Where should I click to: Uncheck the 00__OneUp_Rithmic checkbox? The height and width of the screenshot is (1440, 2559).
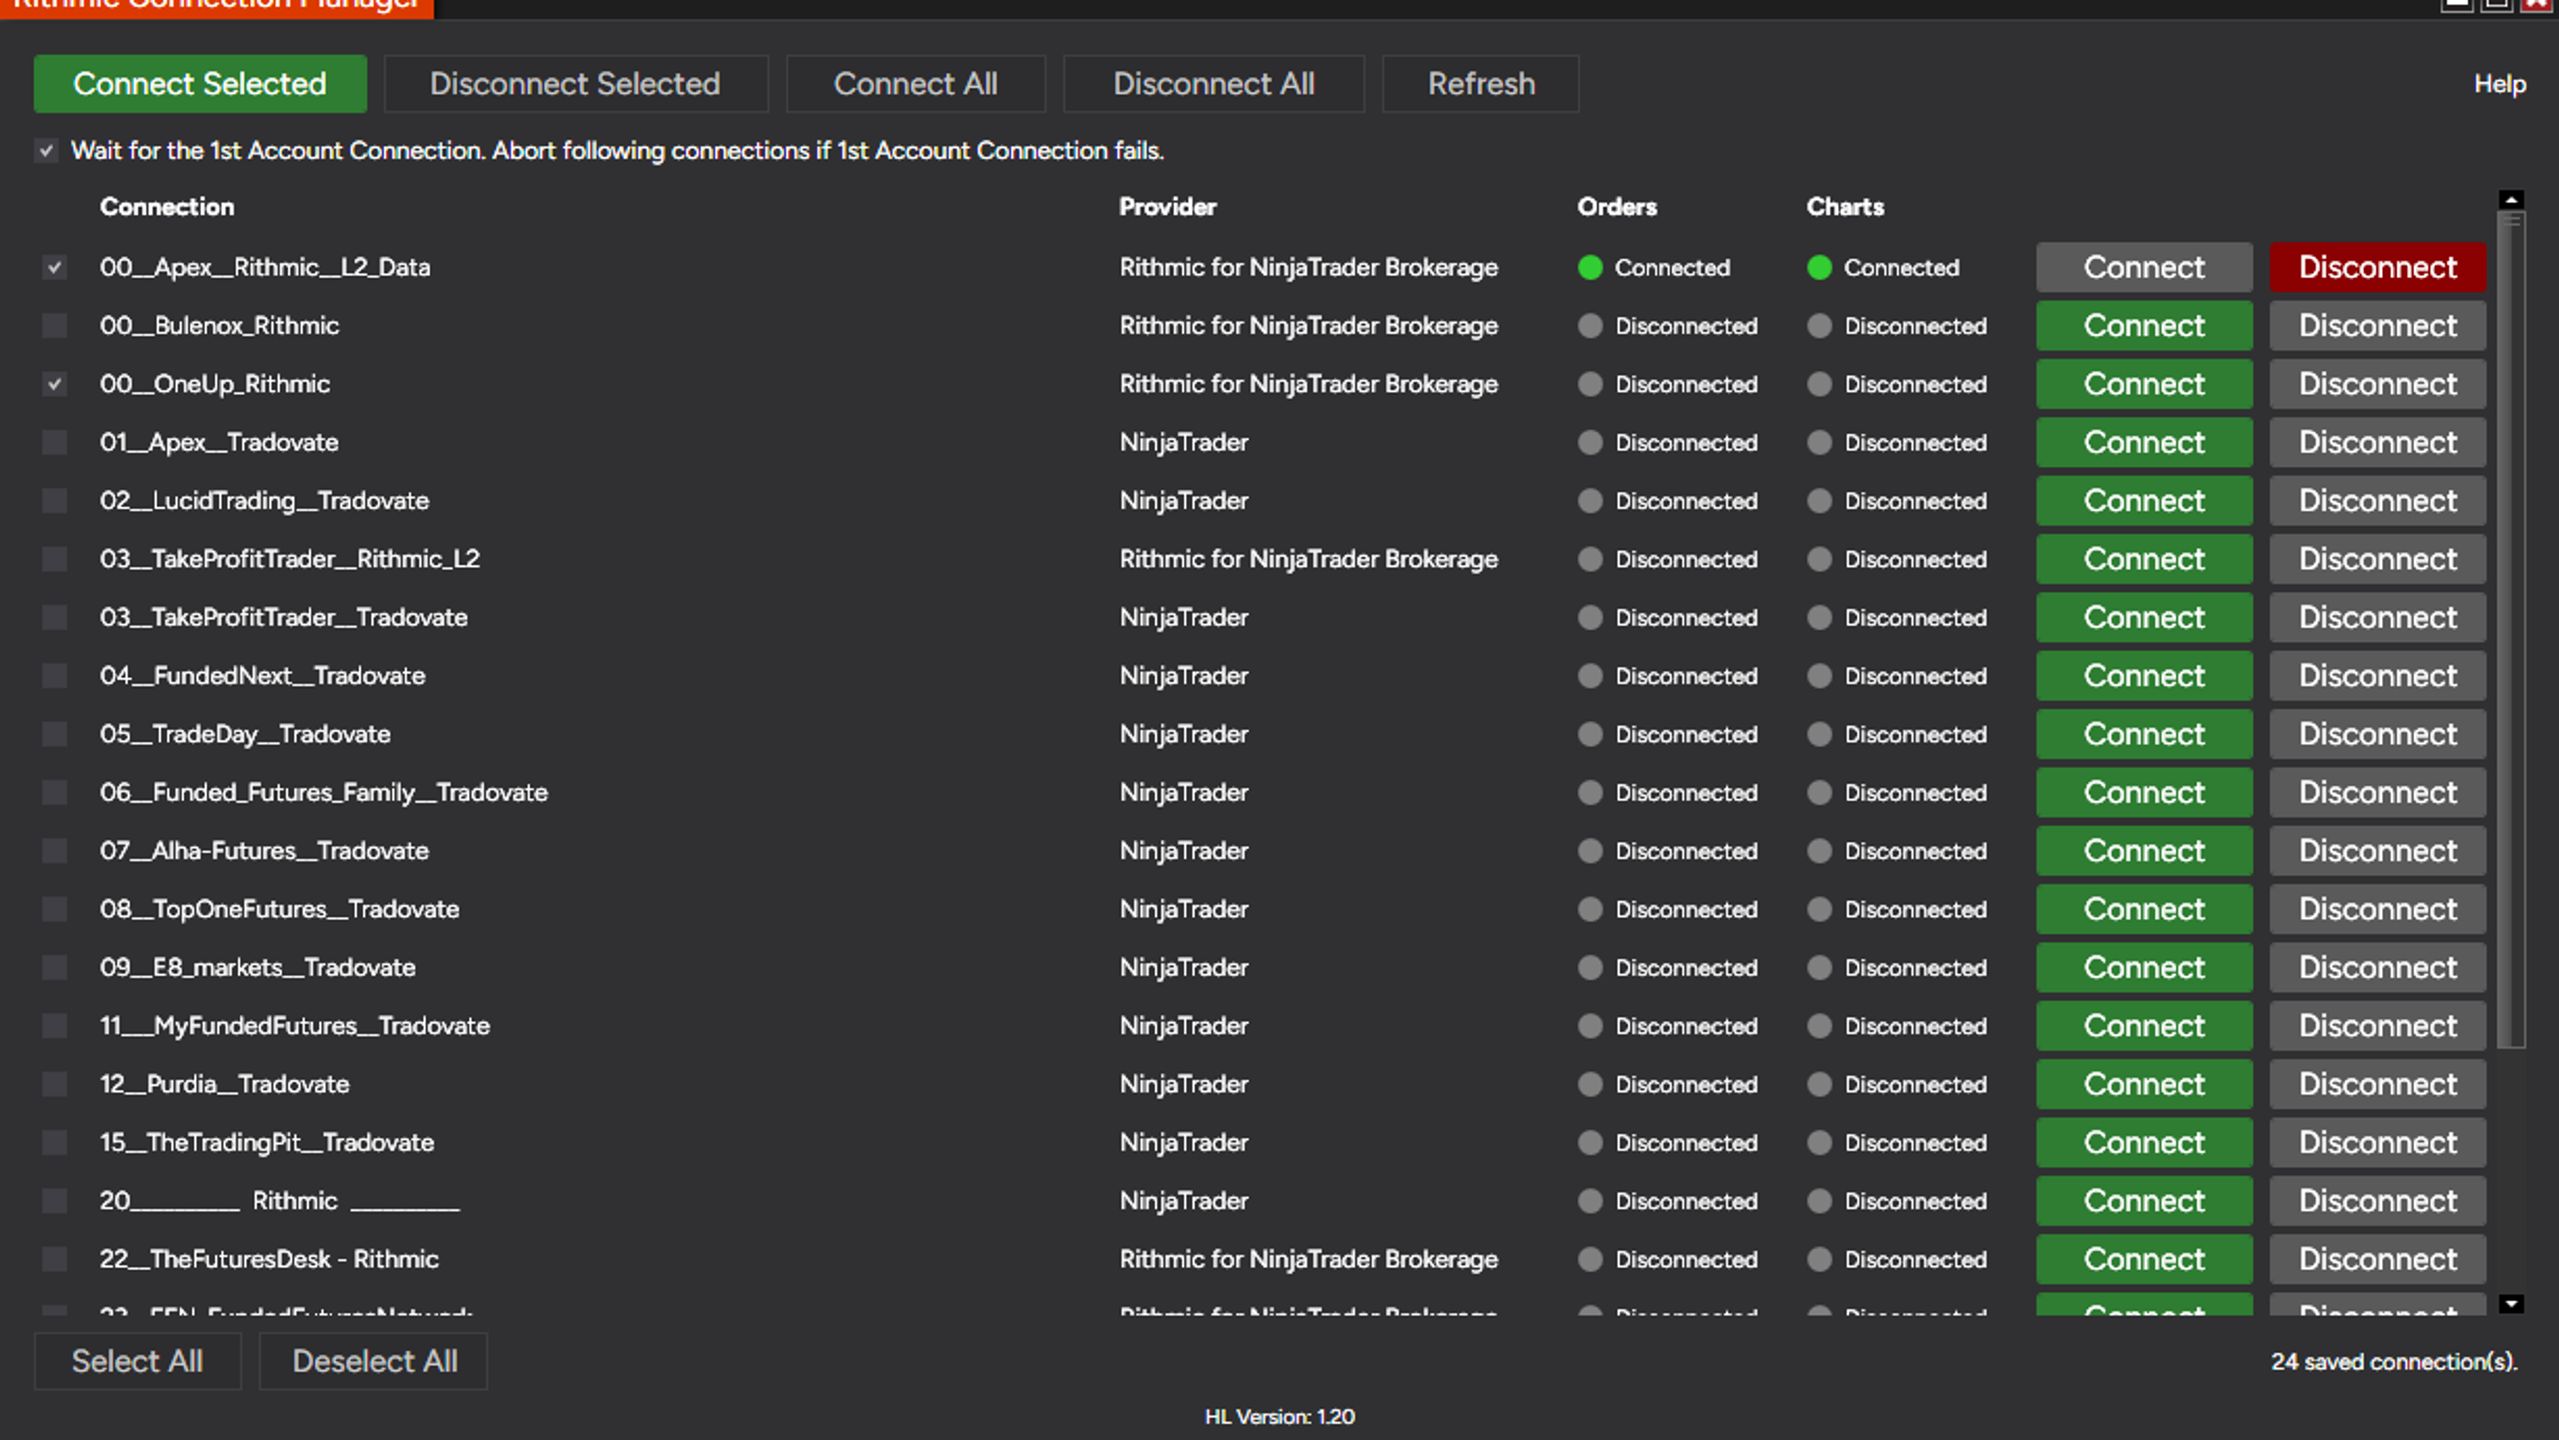(x=54, y=384)
